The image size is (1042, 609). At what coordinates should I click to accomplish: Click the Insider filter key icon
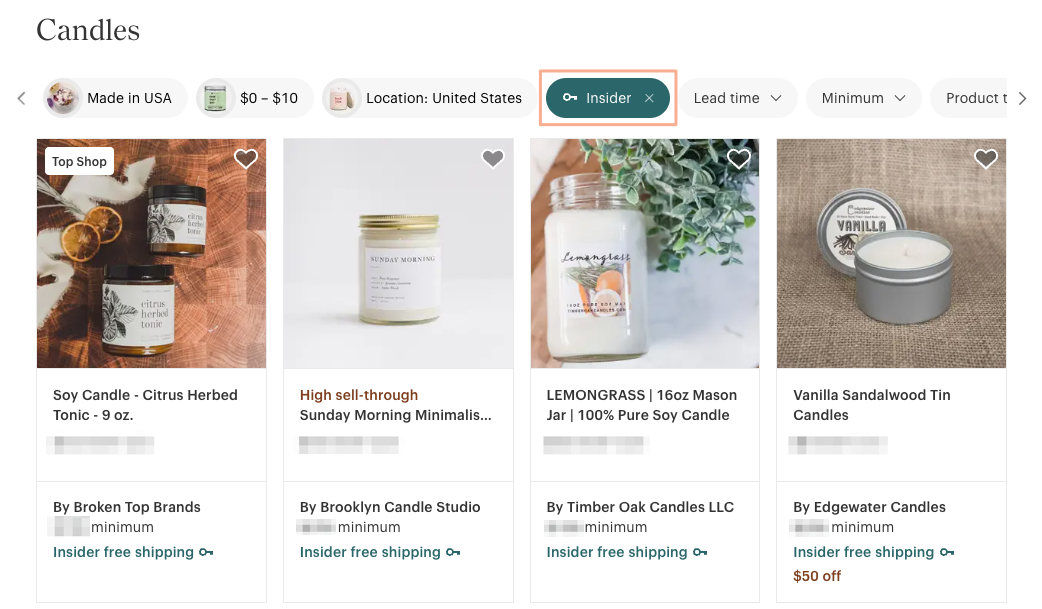(x=570, y=98)
